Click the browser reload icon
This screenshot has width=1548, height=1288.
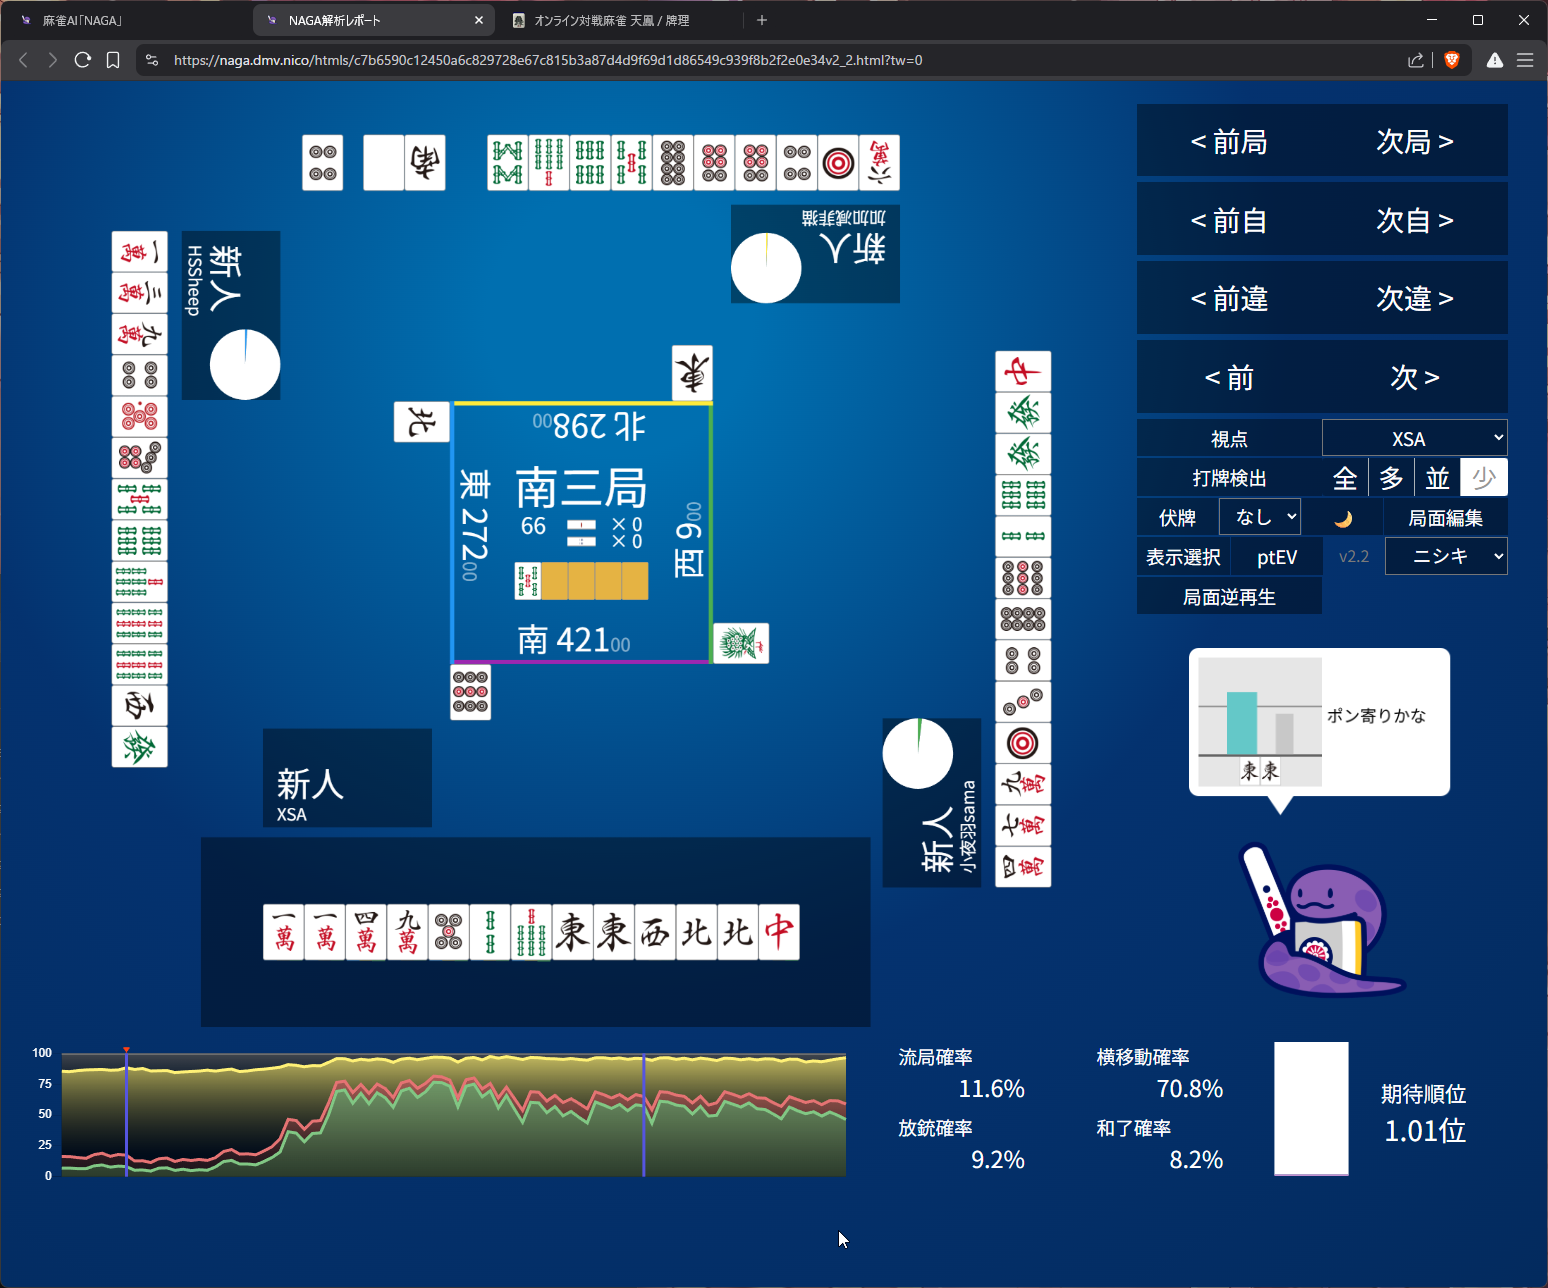[83, 60]
